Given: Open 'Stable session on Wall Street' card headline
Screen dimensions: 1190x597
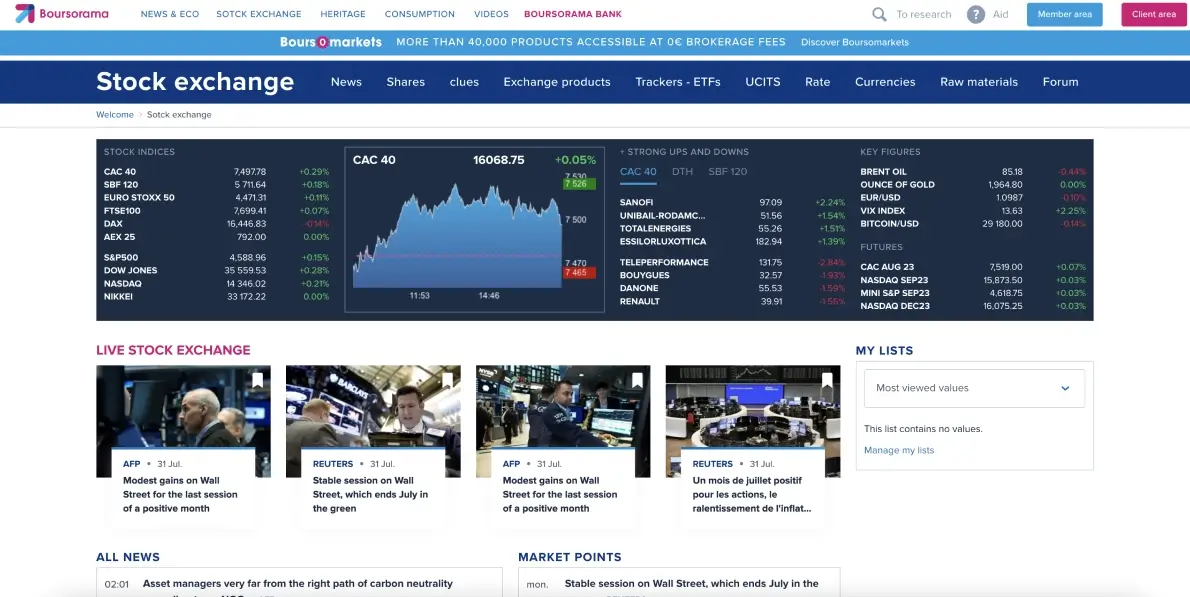Looking at the screenshot, I should click(370, 495).
